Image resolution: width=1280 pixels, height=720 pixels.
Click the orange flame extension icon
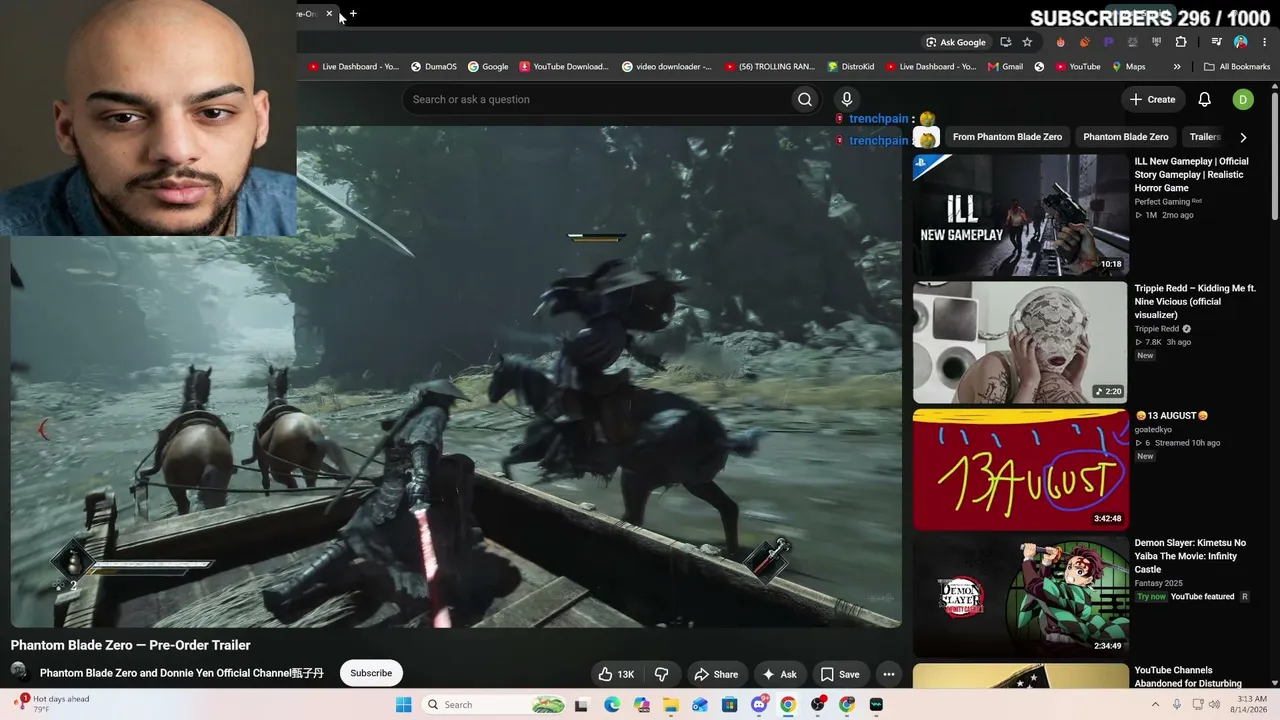pyautogui.click(x=1061, y=42)
